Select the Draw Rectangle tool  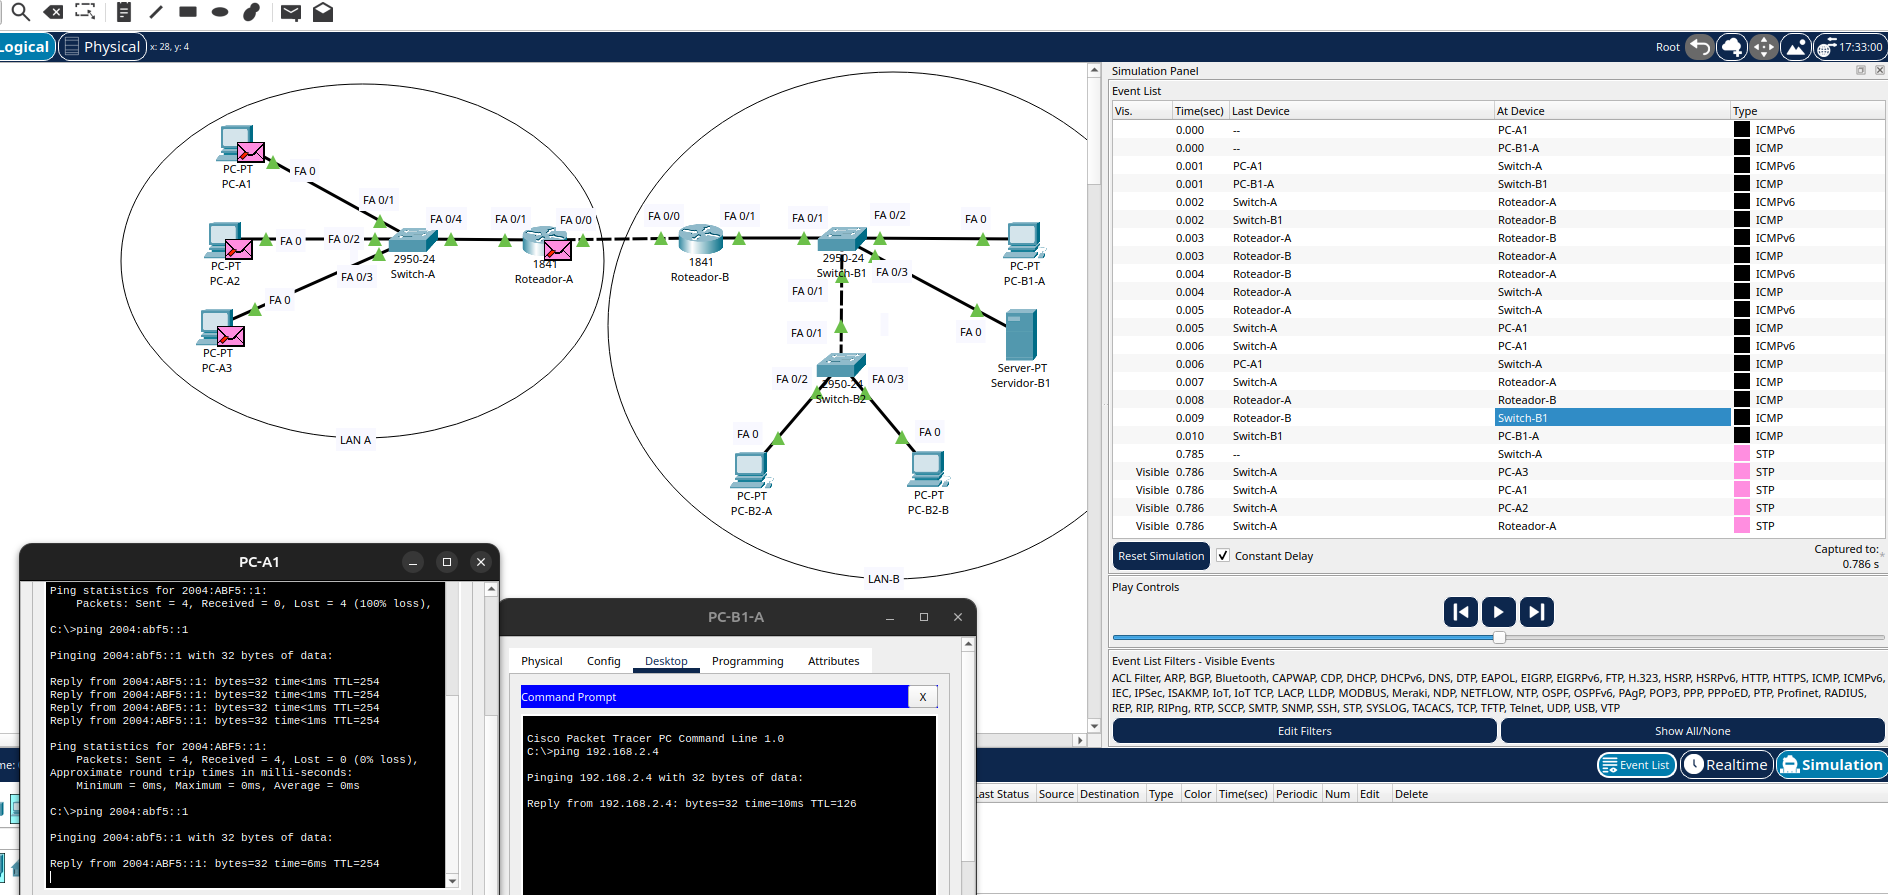pos(188,12)
